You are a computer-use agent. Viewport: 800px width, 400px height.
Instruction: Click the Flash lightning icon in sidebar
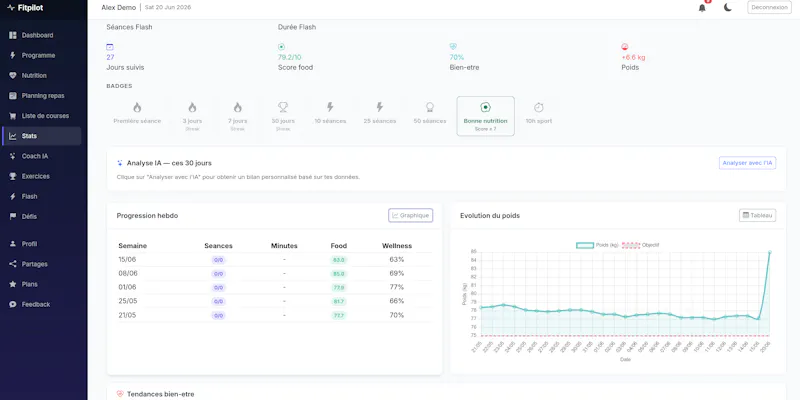tap(13, 196)
